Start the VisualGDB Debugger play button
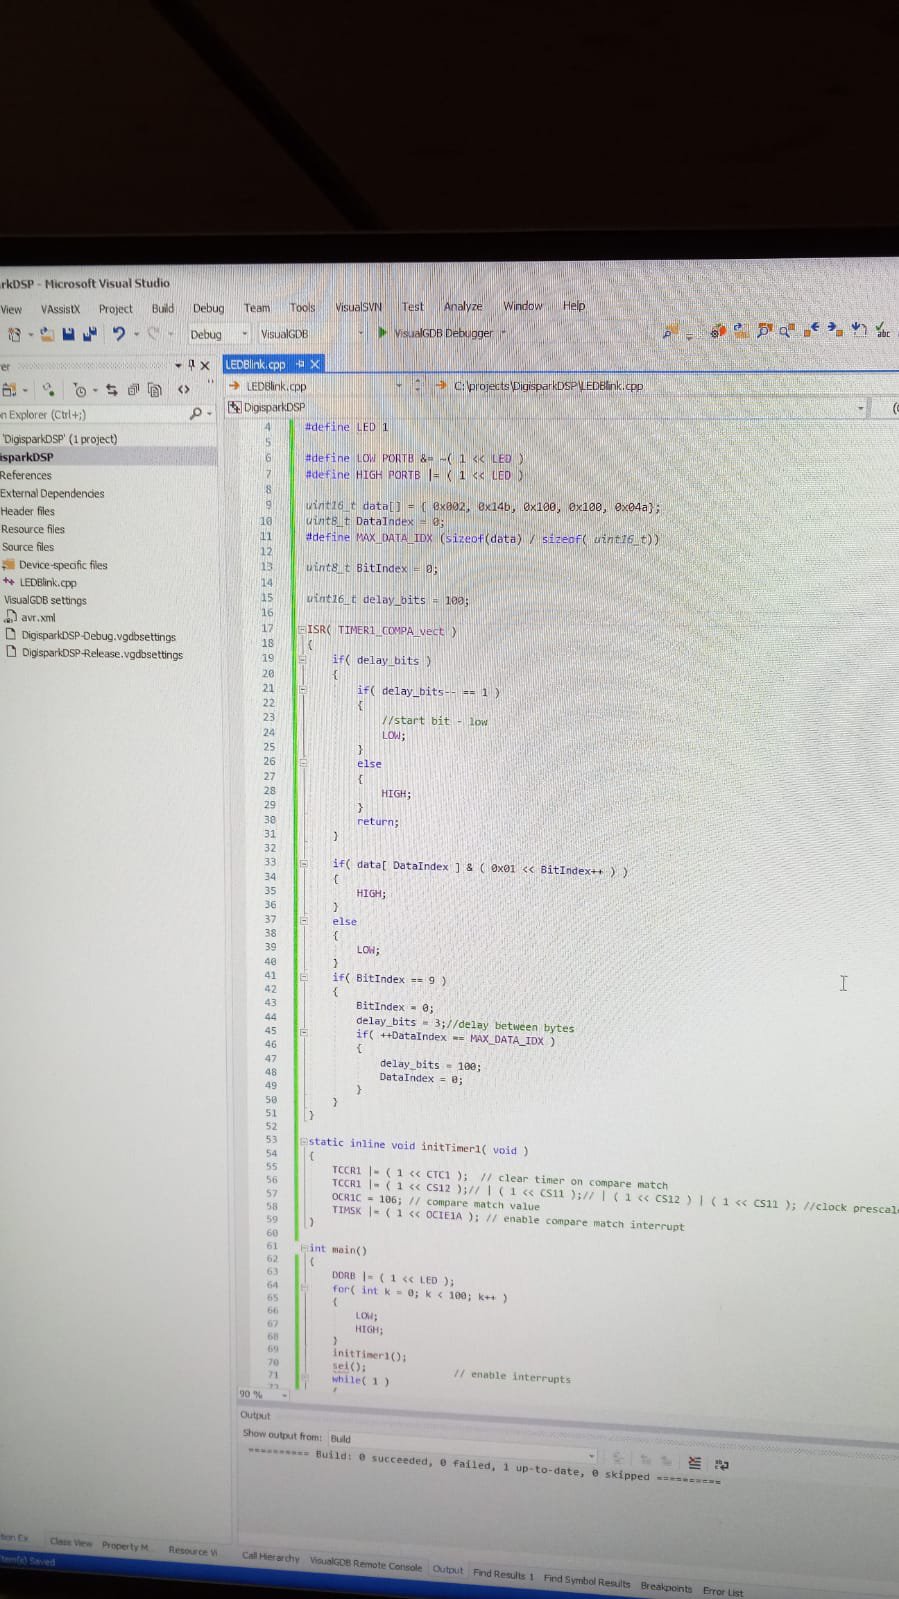 coord(383,333)
